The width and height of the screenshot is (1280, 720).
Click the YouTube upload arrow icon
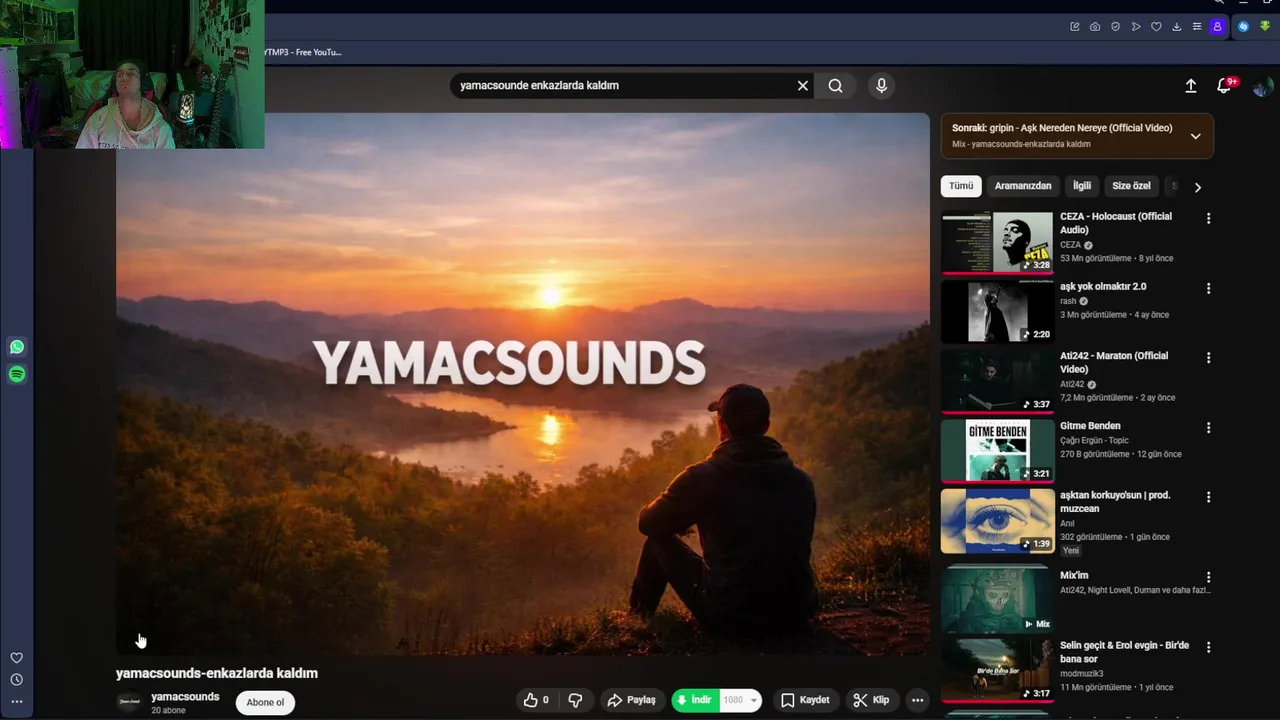(1191, 86)
